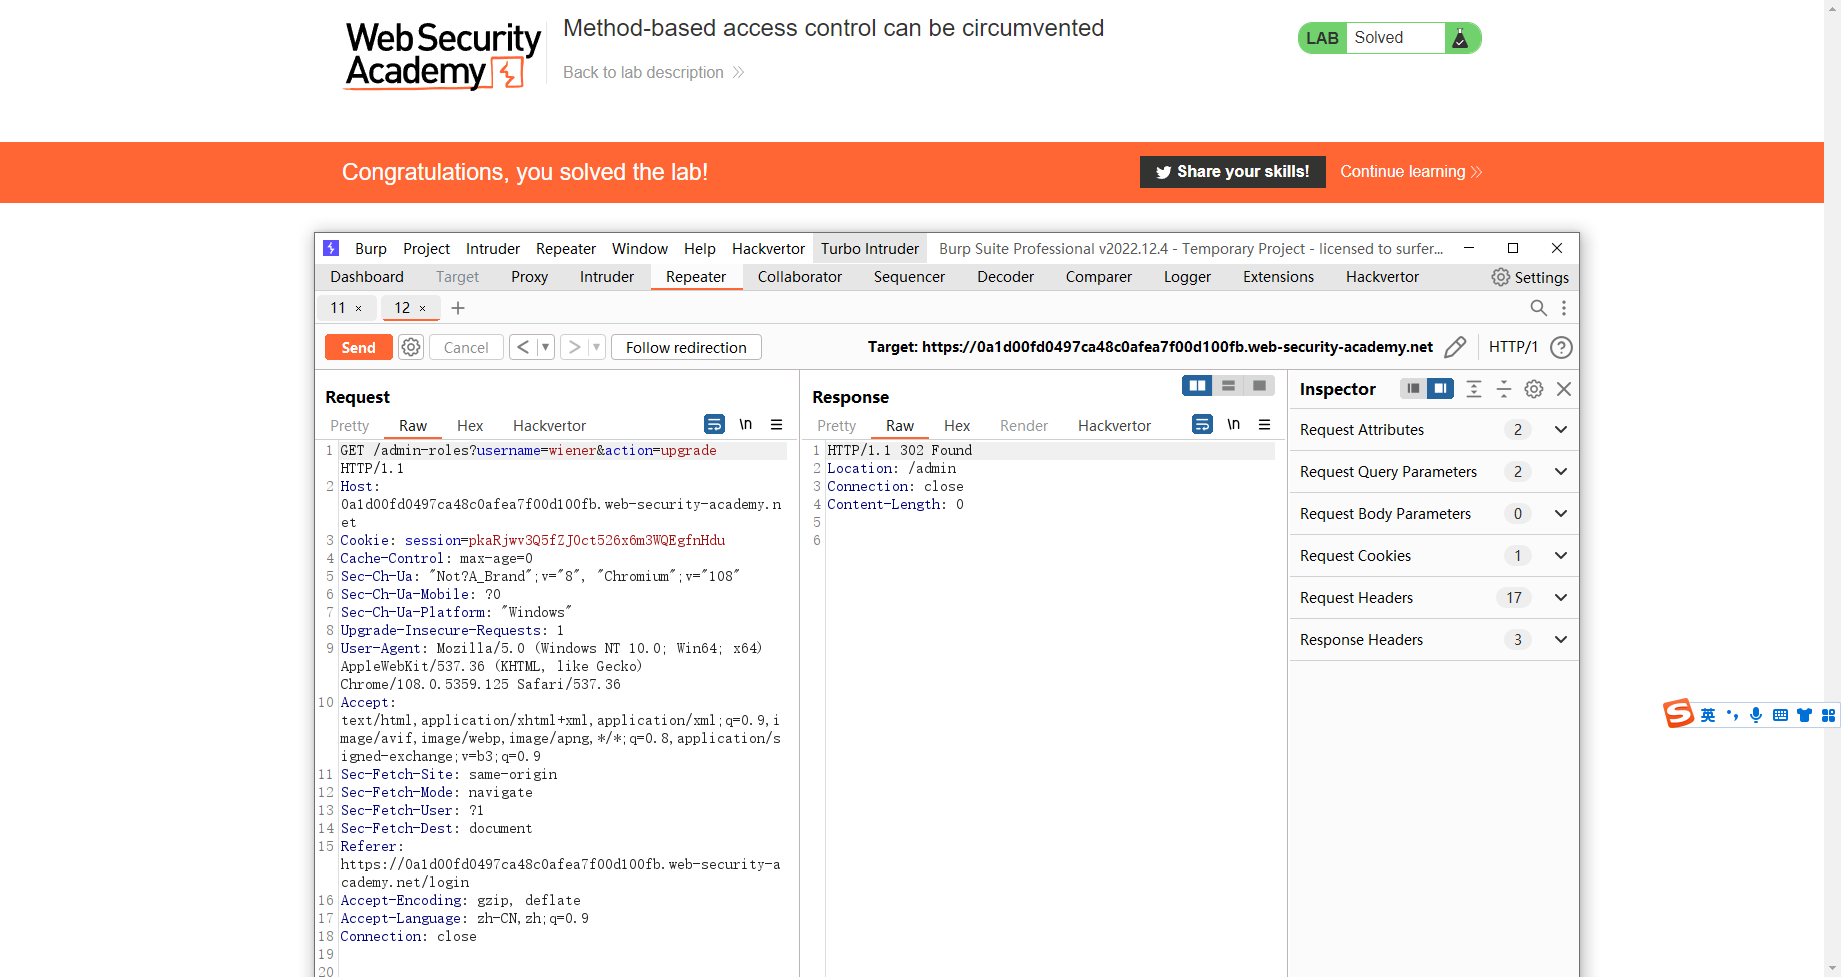This screenshot has height=977, width=1841.
Task: Switch to the Decoder tab
Action: [1005, 277]
